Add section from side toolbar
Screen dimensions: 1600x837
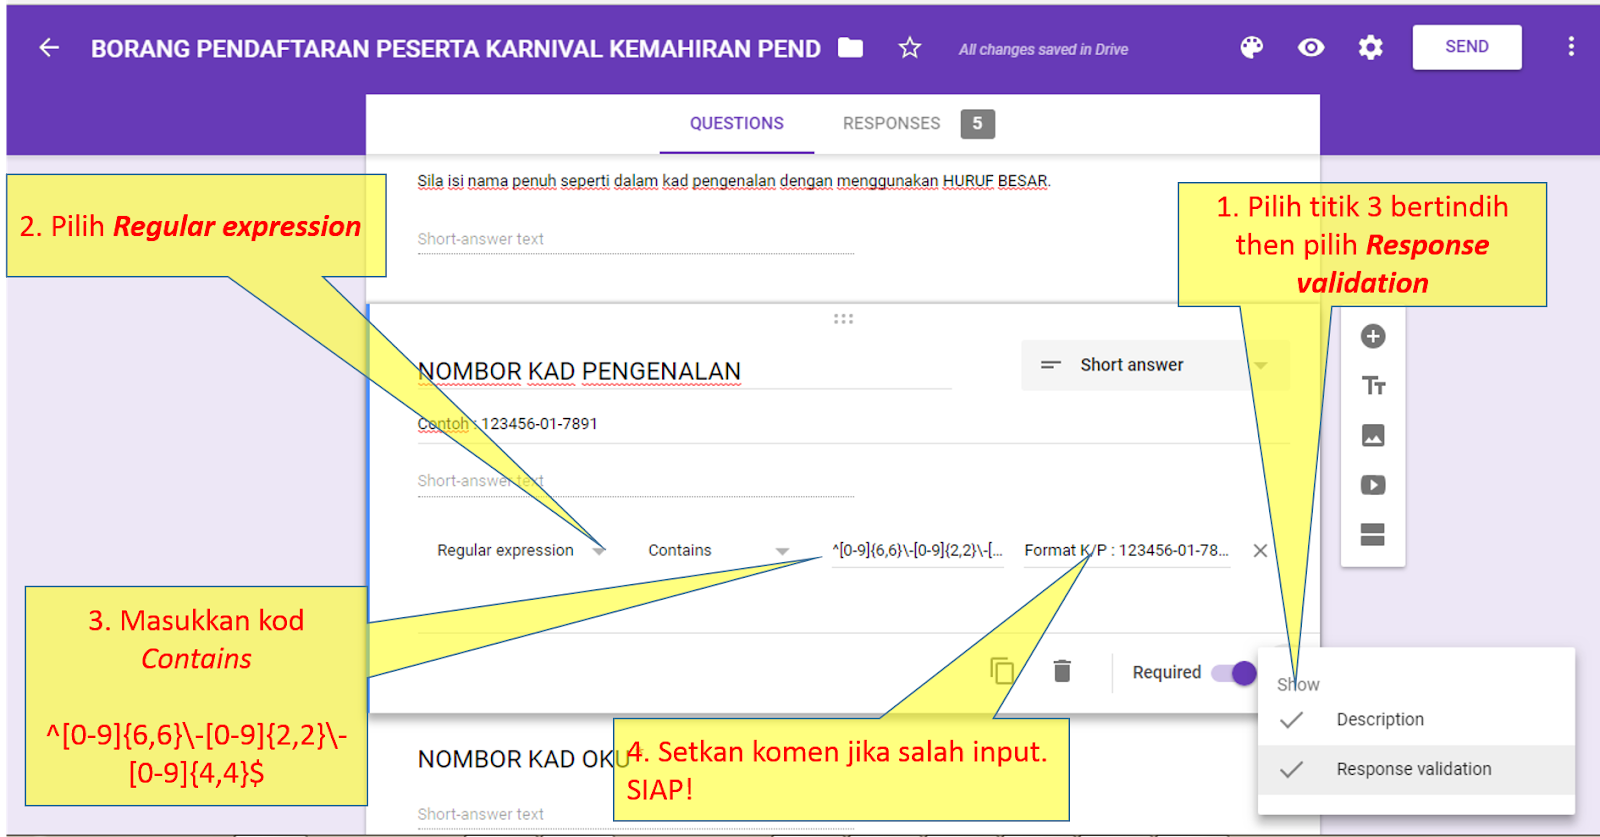click(1373, 534)
